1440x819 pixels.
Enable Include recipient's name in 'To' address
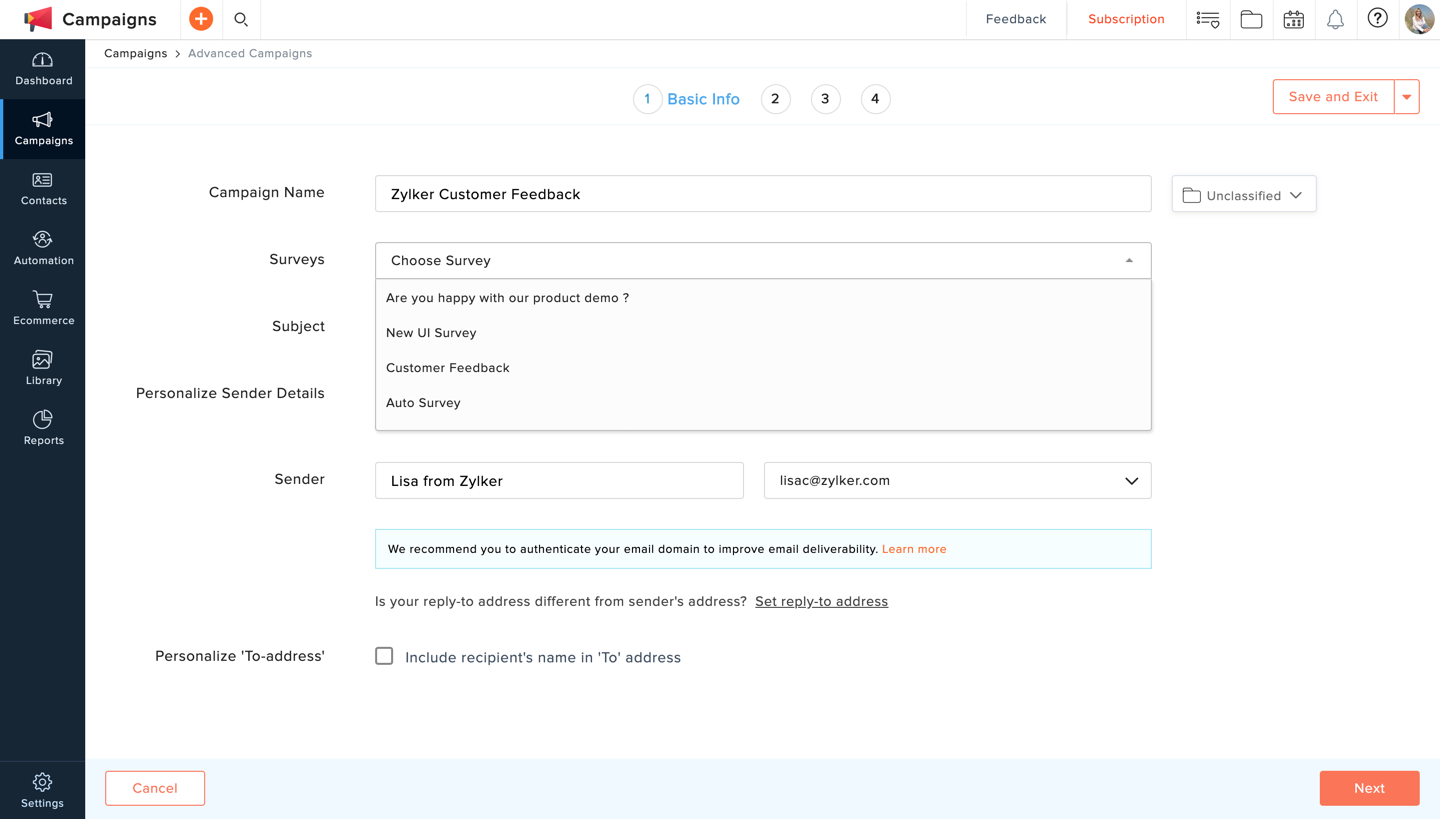click(384, 656)
